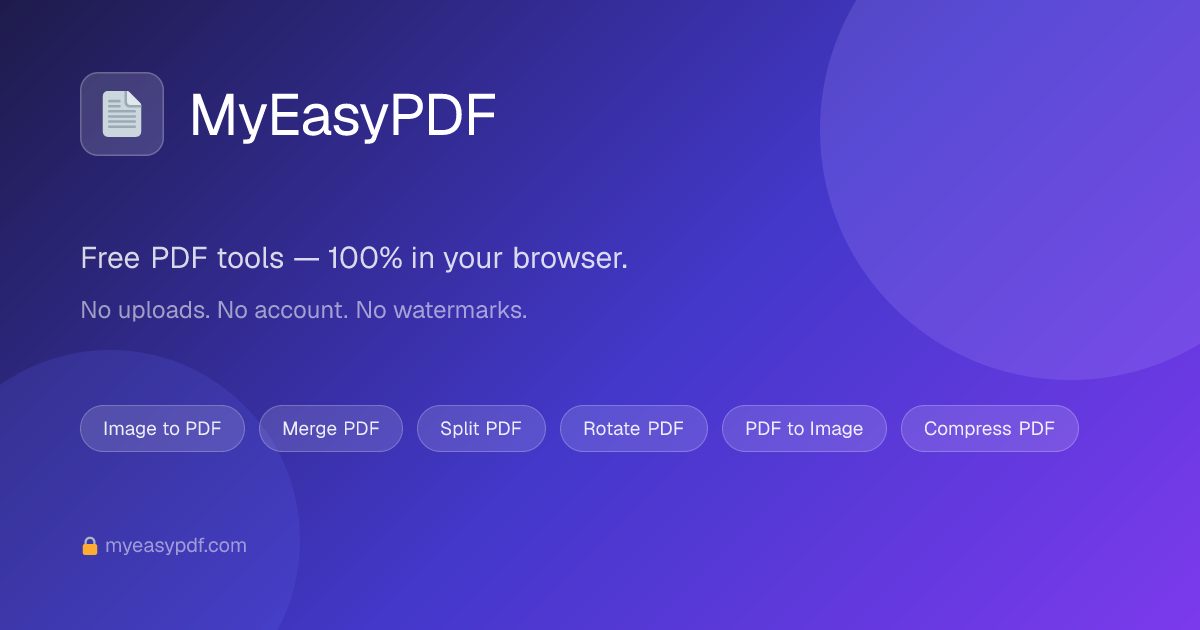Click the MyEasyPDF document logo icon
1200x630 pixels.
(122, 114)
